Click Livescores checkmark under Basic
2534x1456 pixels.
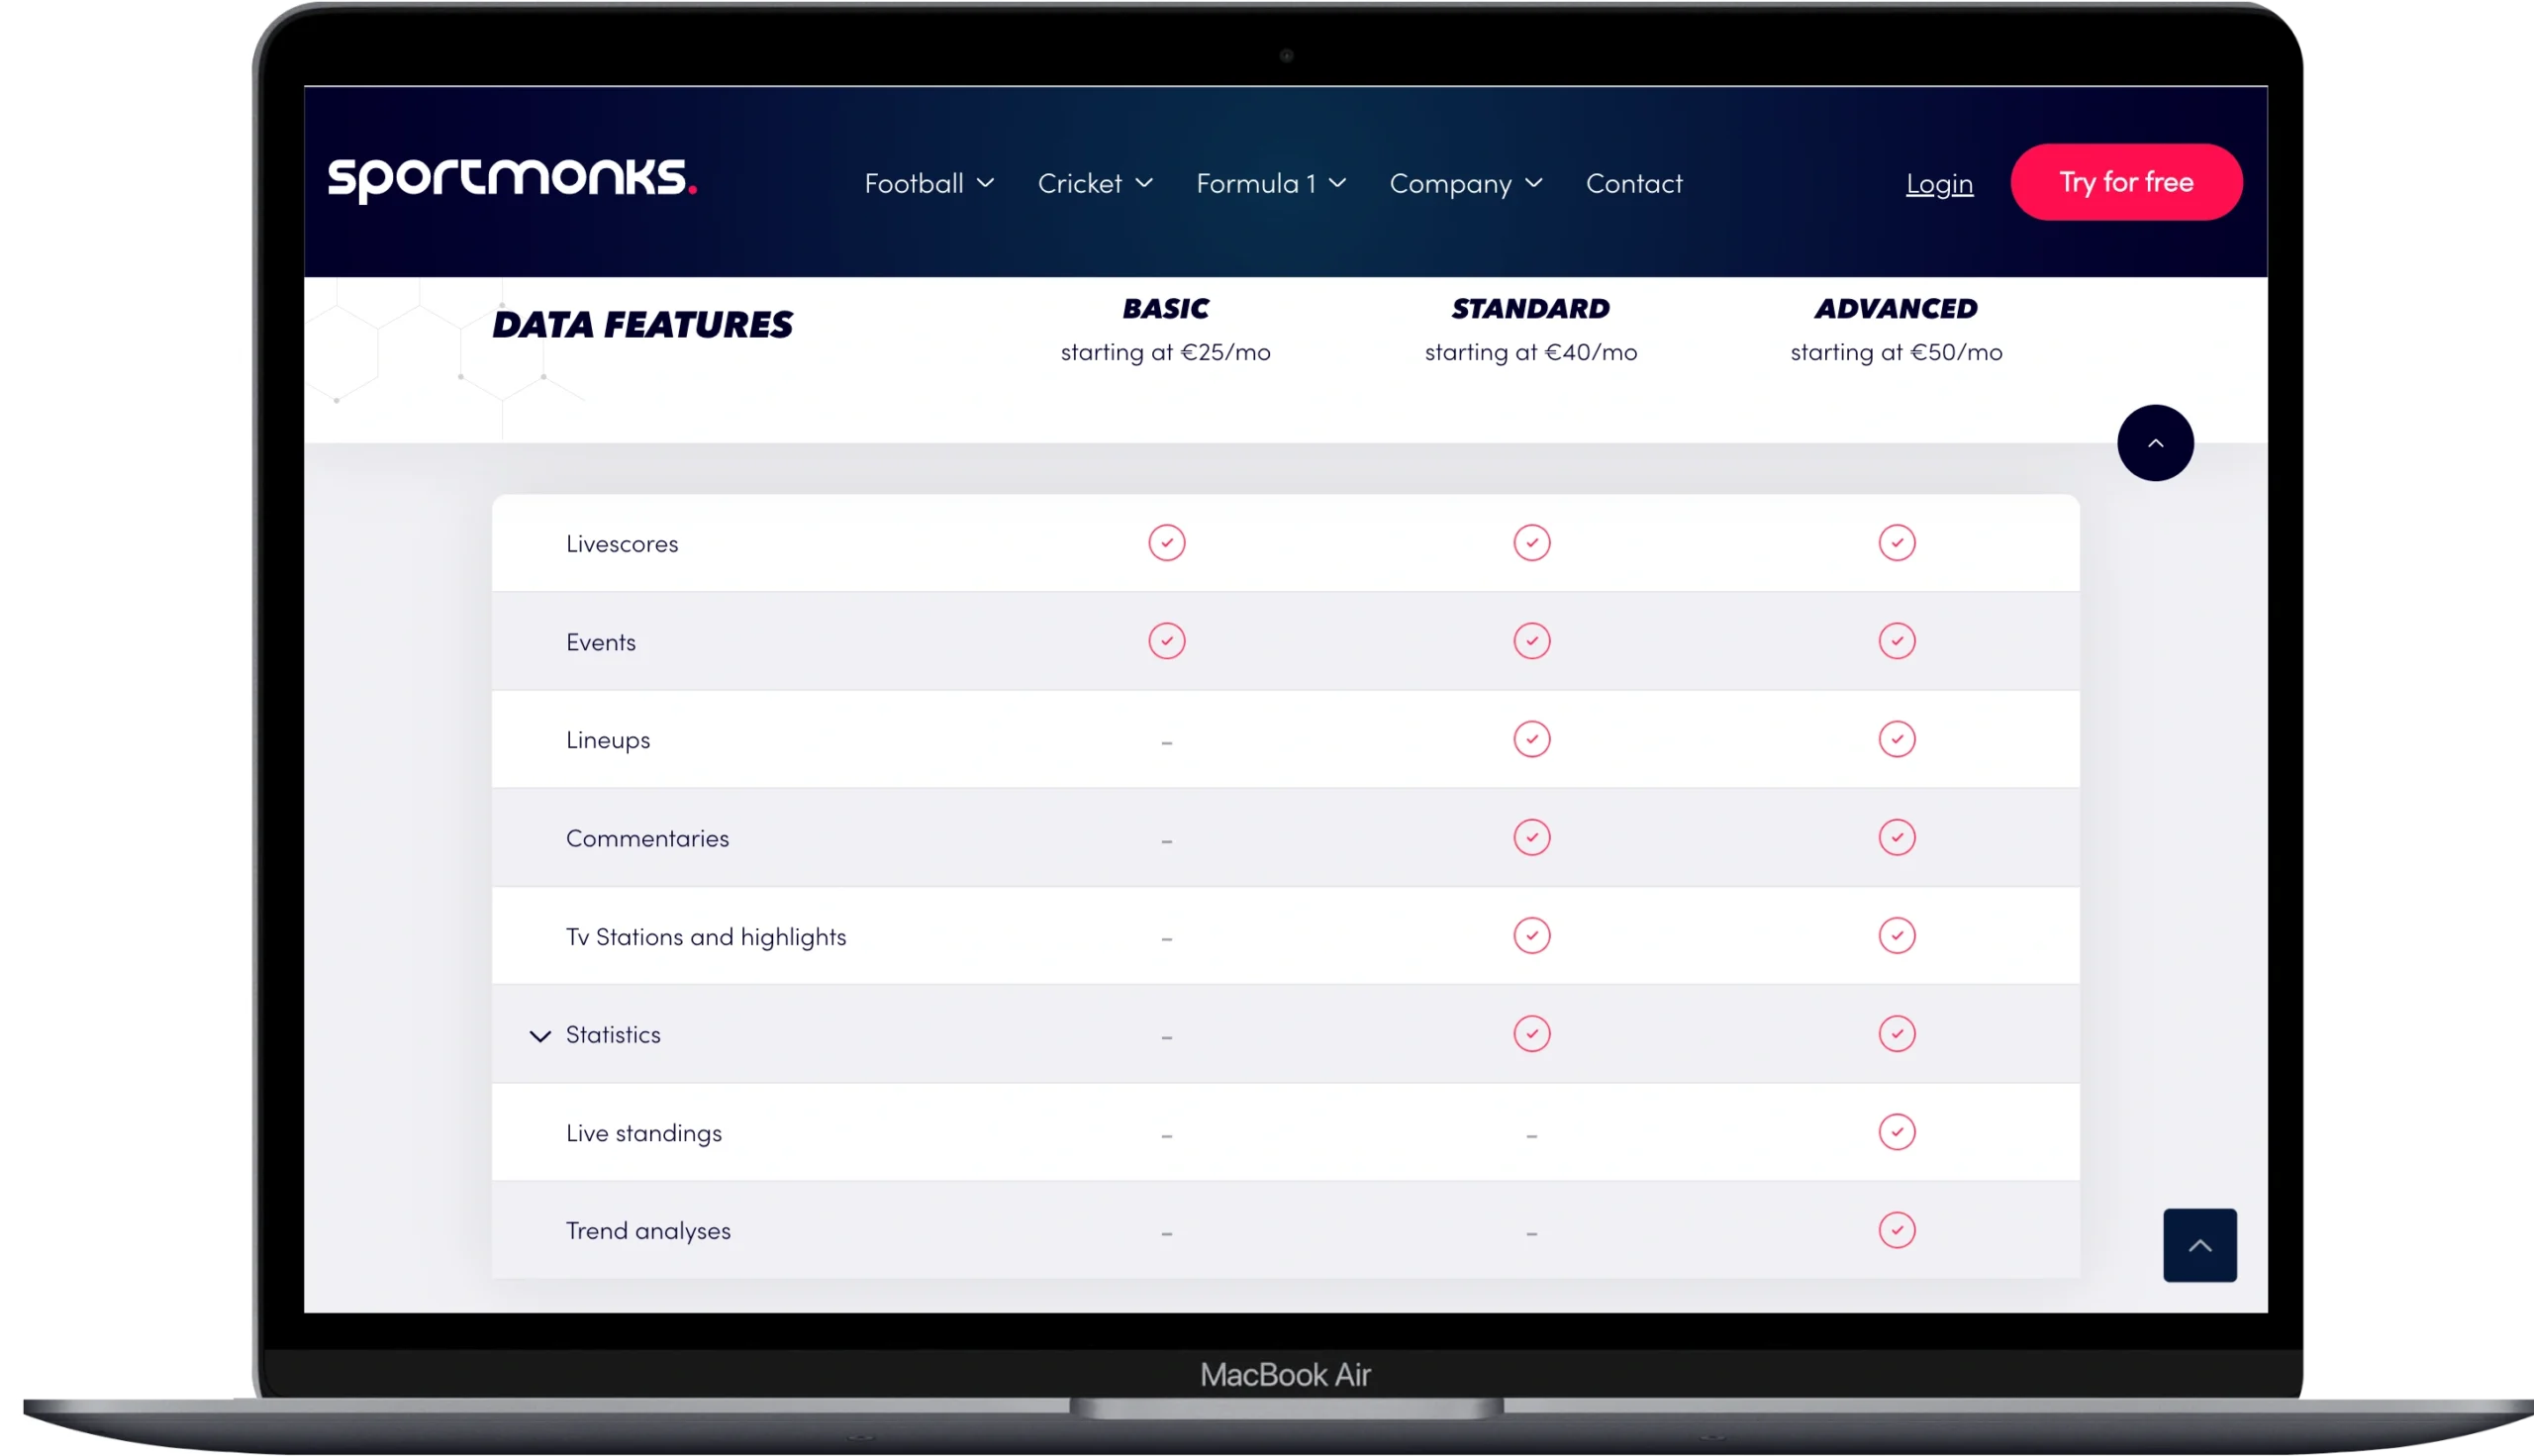tap(1166, 543)
